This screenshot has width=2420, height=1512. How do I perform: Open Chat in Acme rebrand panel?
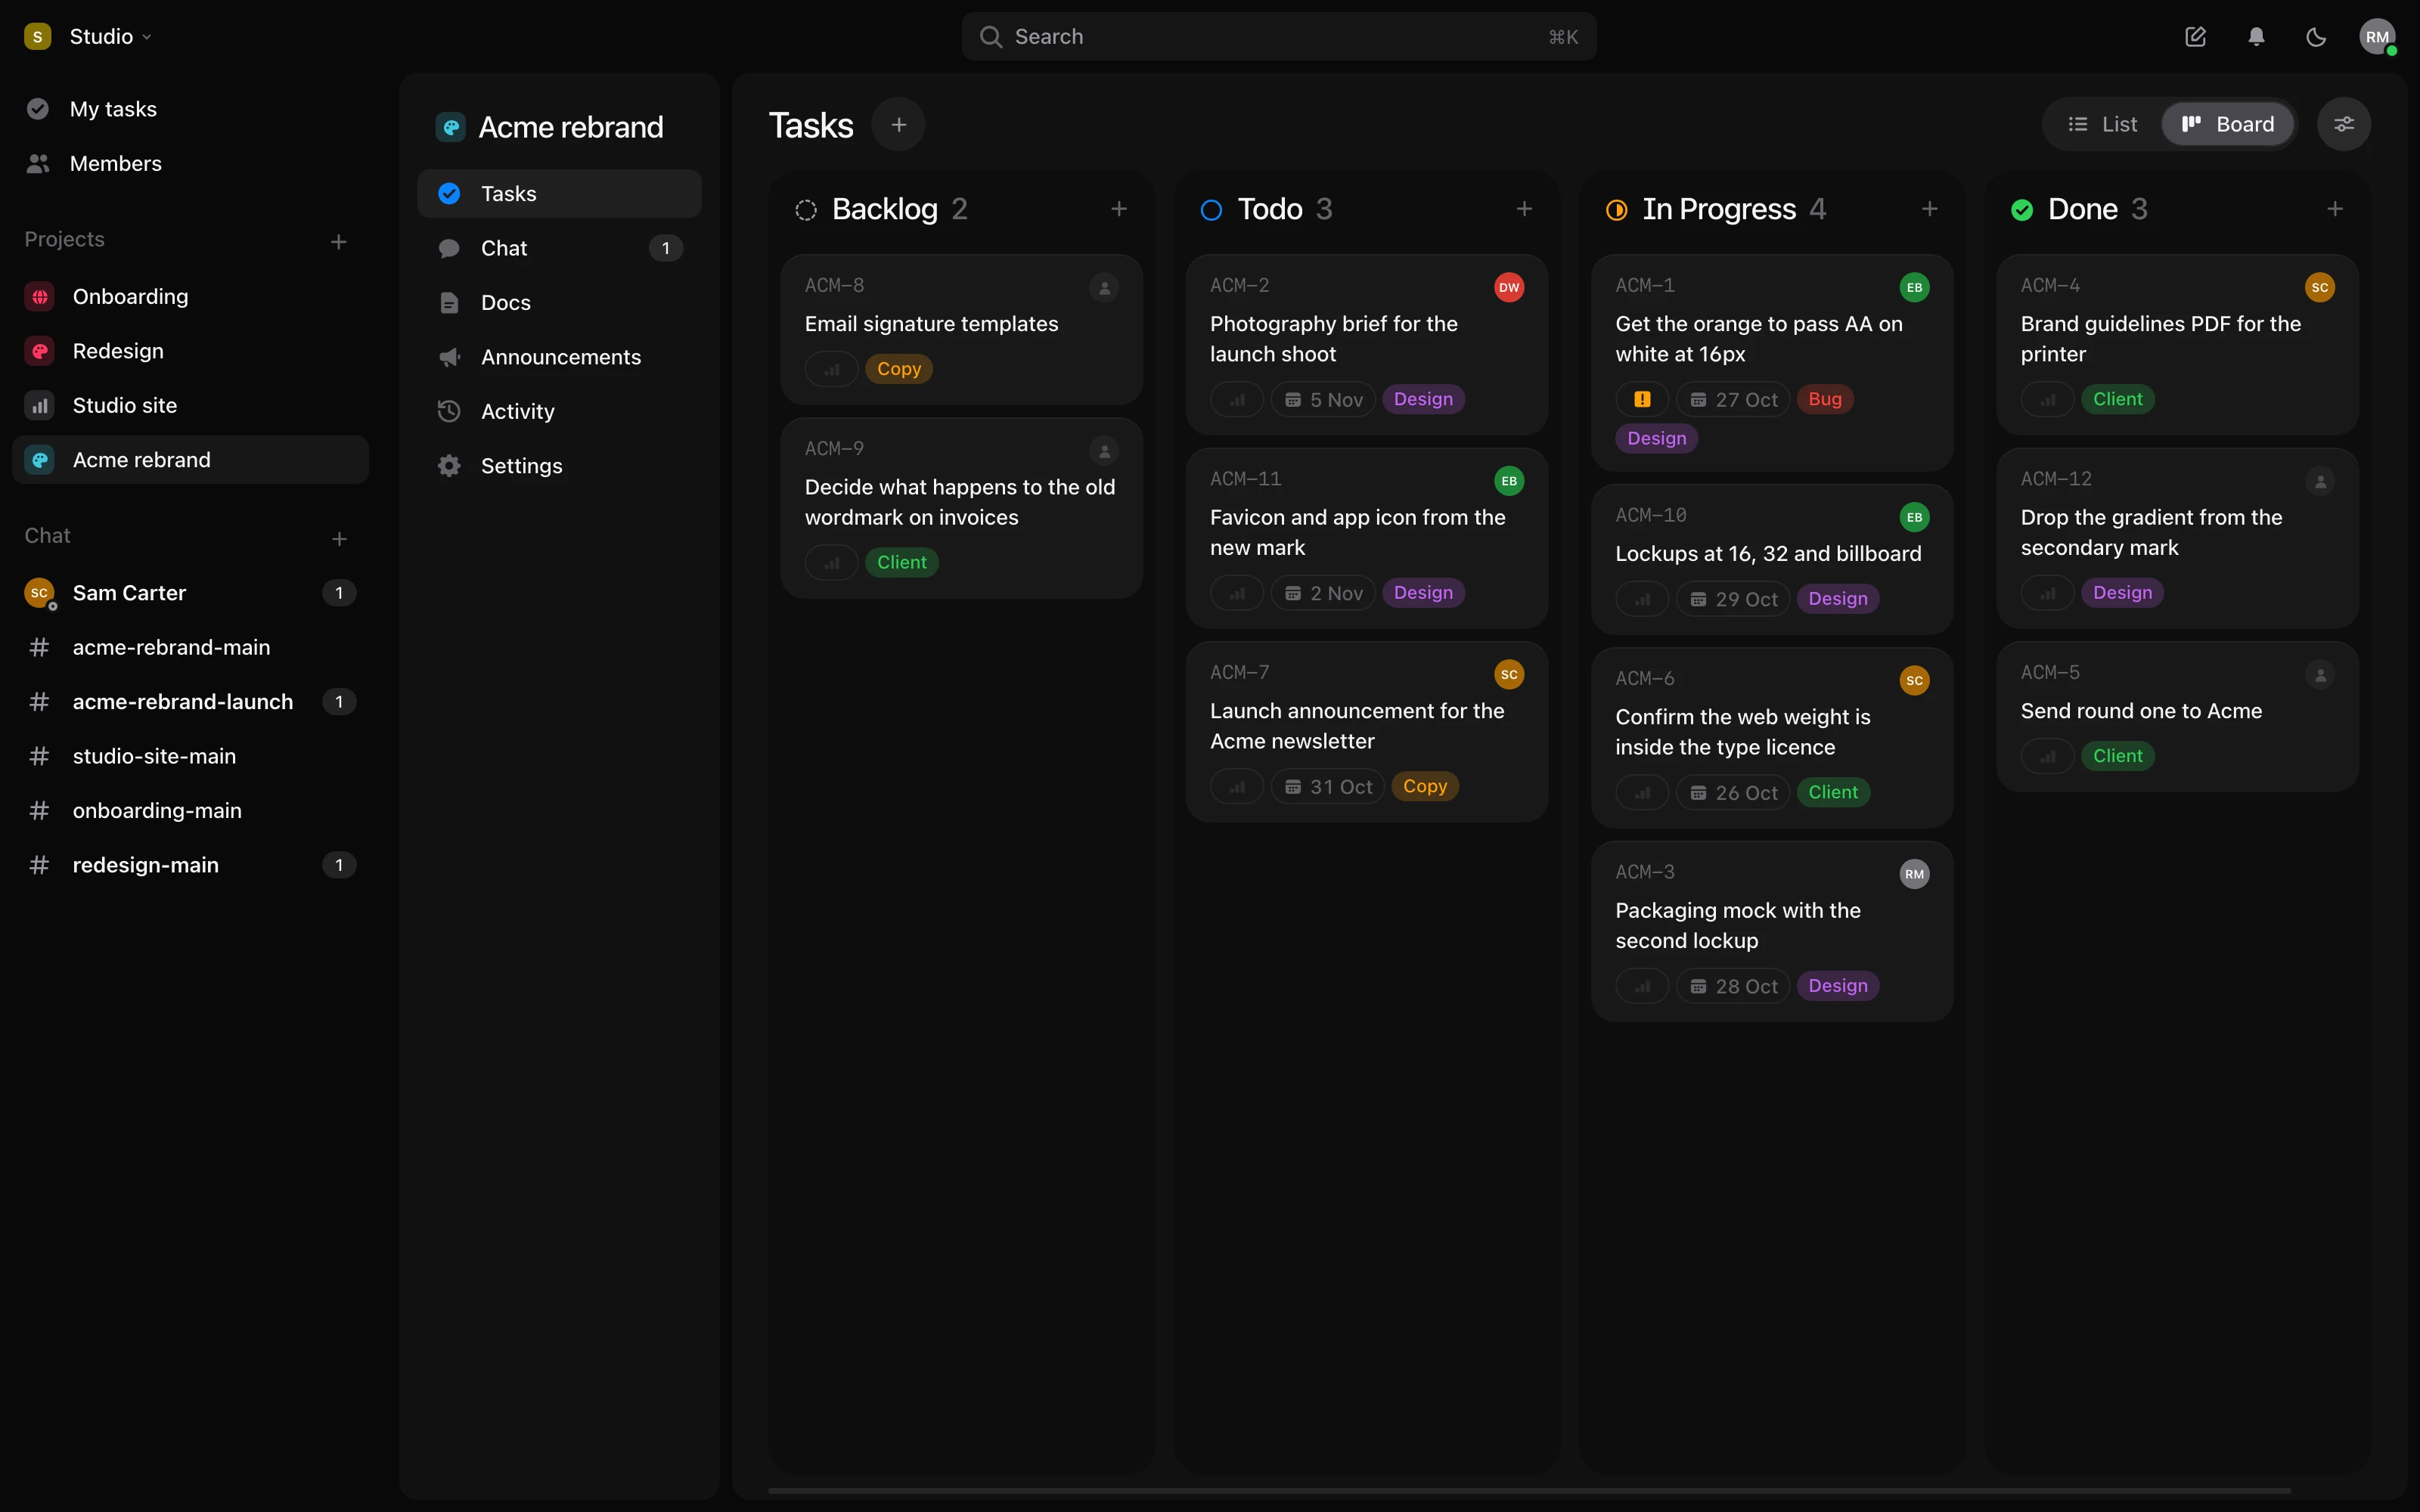point(559,248)
